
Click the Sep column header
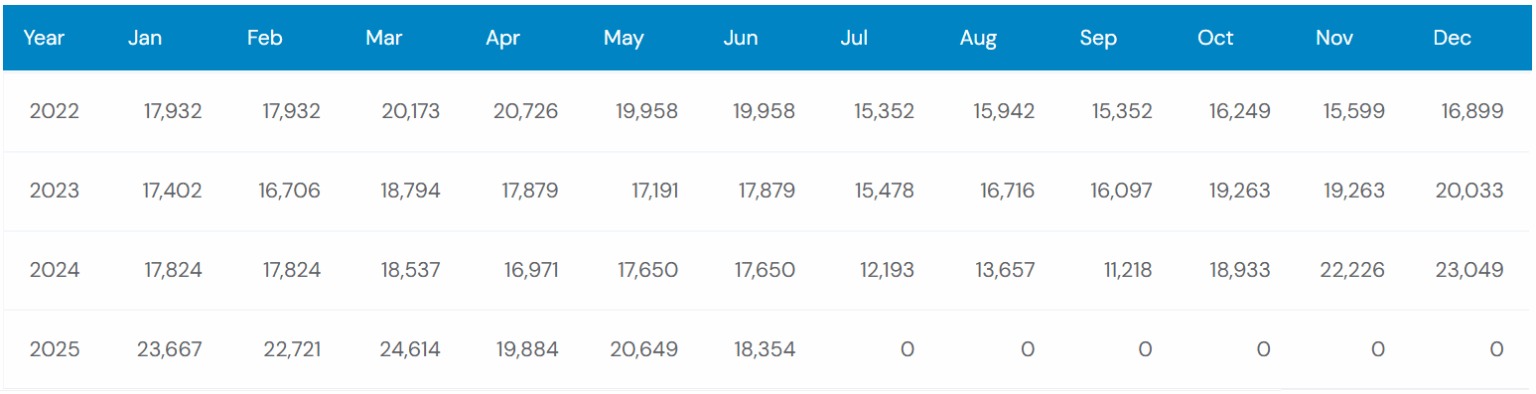[1098, 39]
